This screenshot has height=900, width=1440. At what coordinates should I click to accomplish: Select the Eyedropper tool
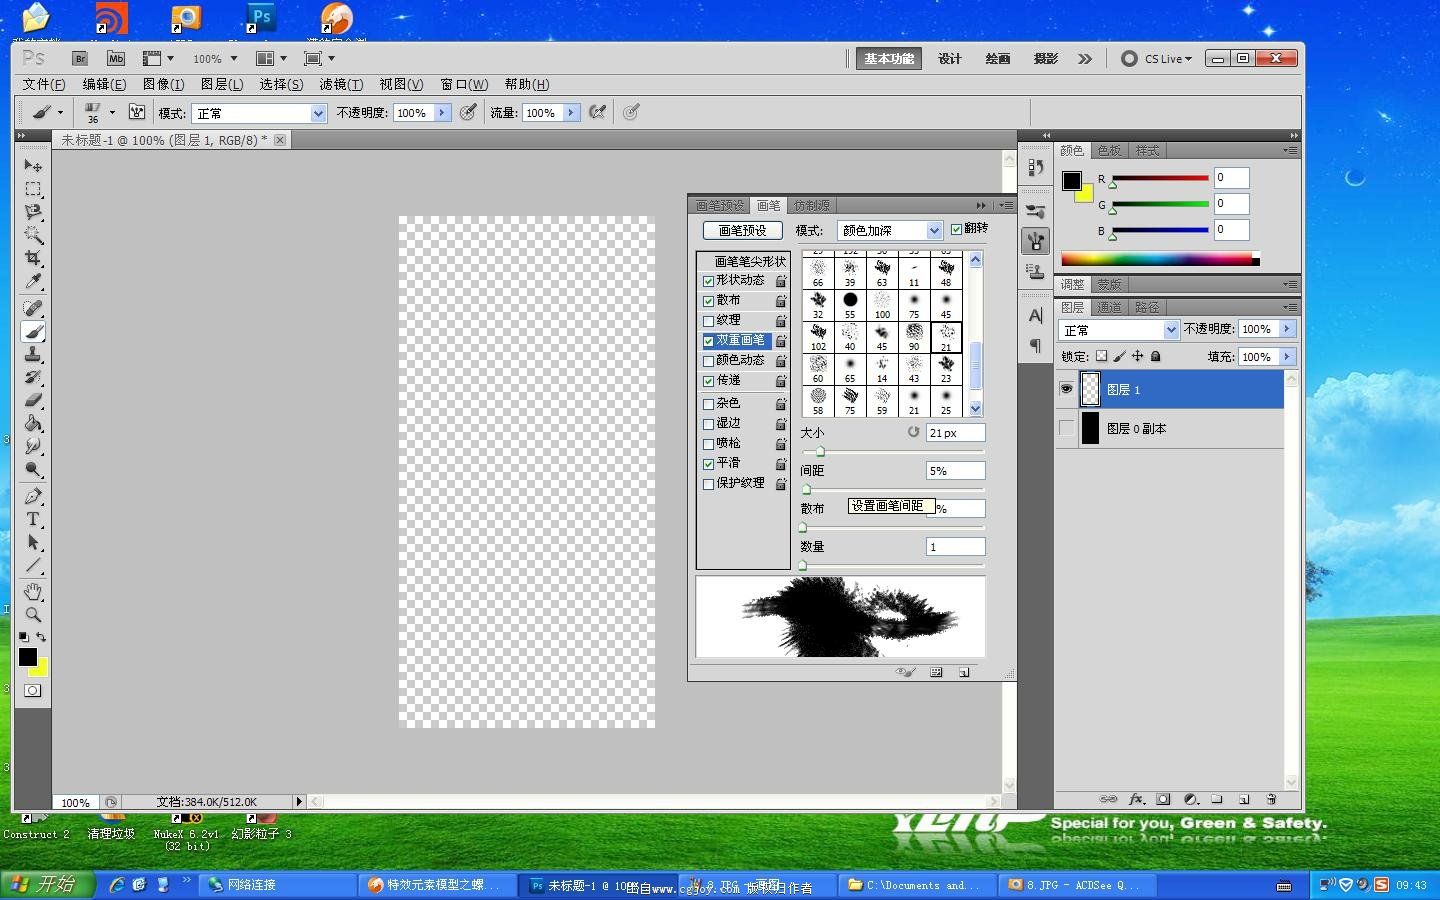coord(33,281)
